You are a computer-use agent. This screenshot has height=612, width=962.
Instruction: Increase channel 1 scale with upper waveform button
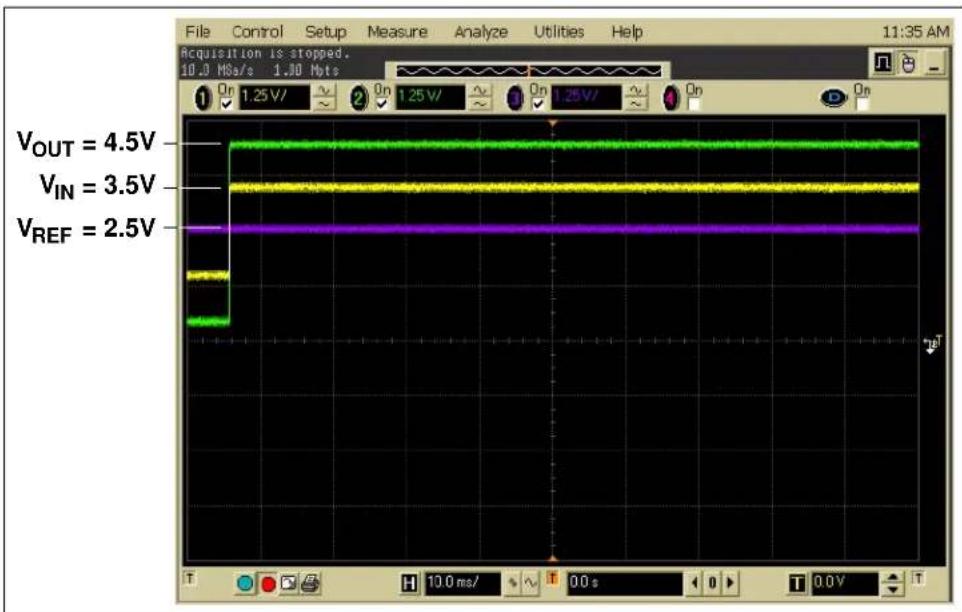pyautogui.click(x=324, y=91)
